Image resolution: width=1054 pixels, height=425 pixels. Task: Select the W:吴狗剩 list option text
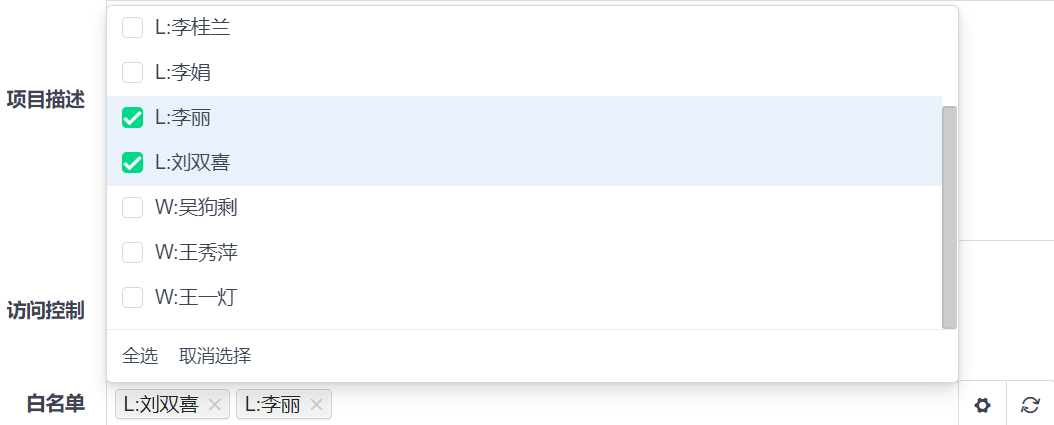click(x=196, y=208)
